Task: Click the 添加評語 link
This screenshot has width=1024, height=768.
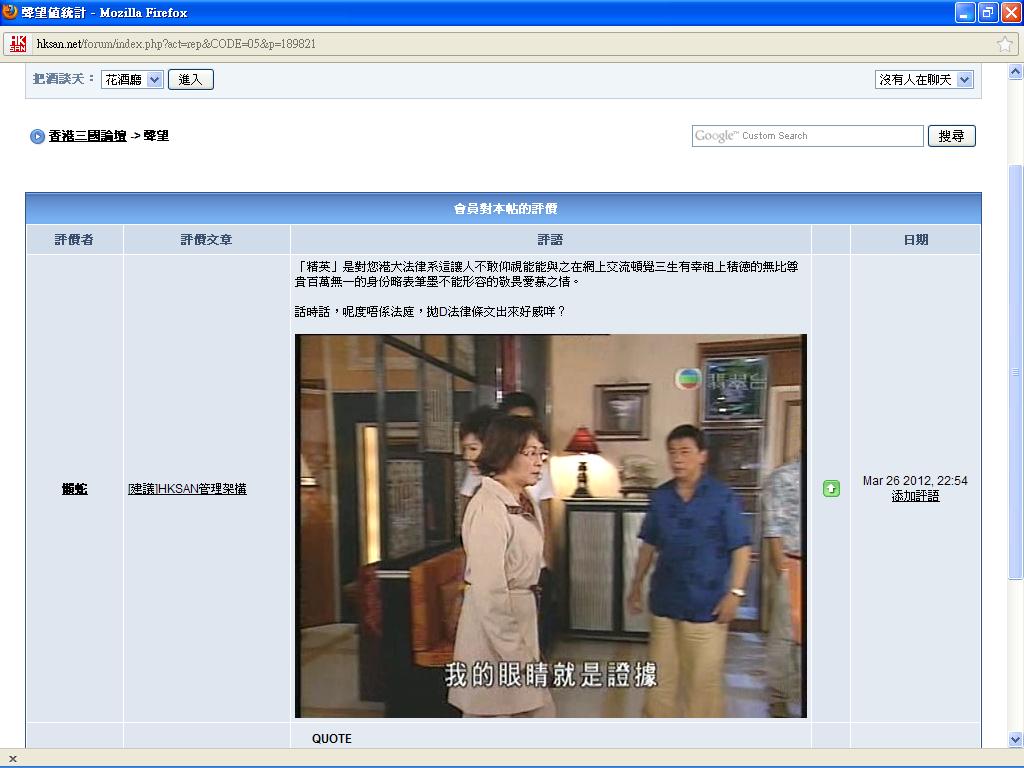Action: pyautogui.click(x=916, y=496)
